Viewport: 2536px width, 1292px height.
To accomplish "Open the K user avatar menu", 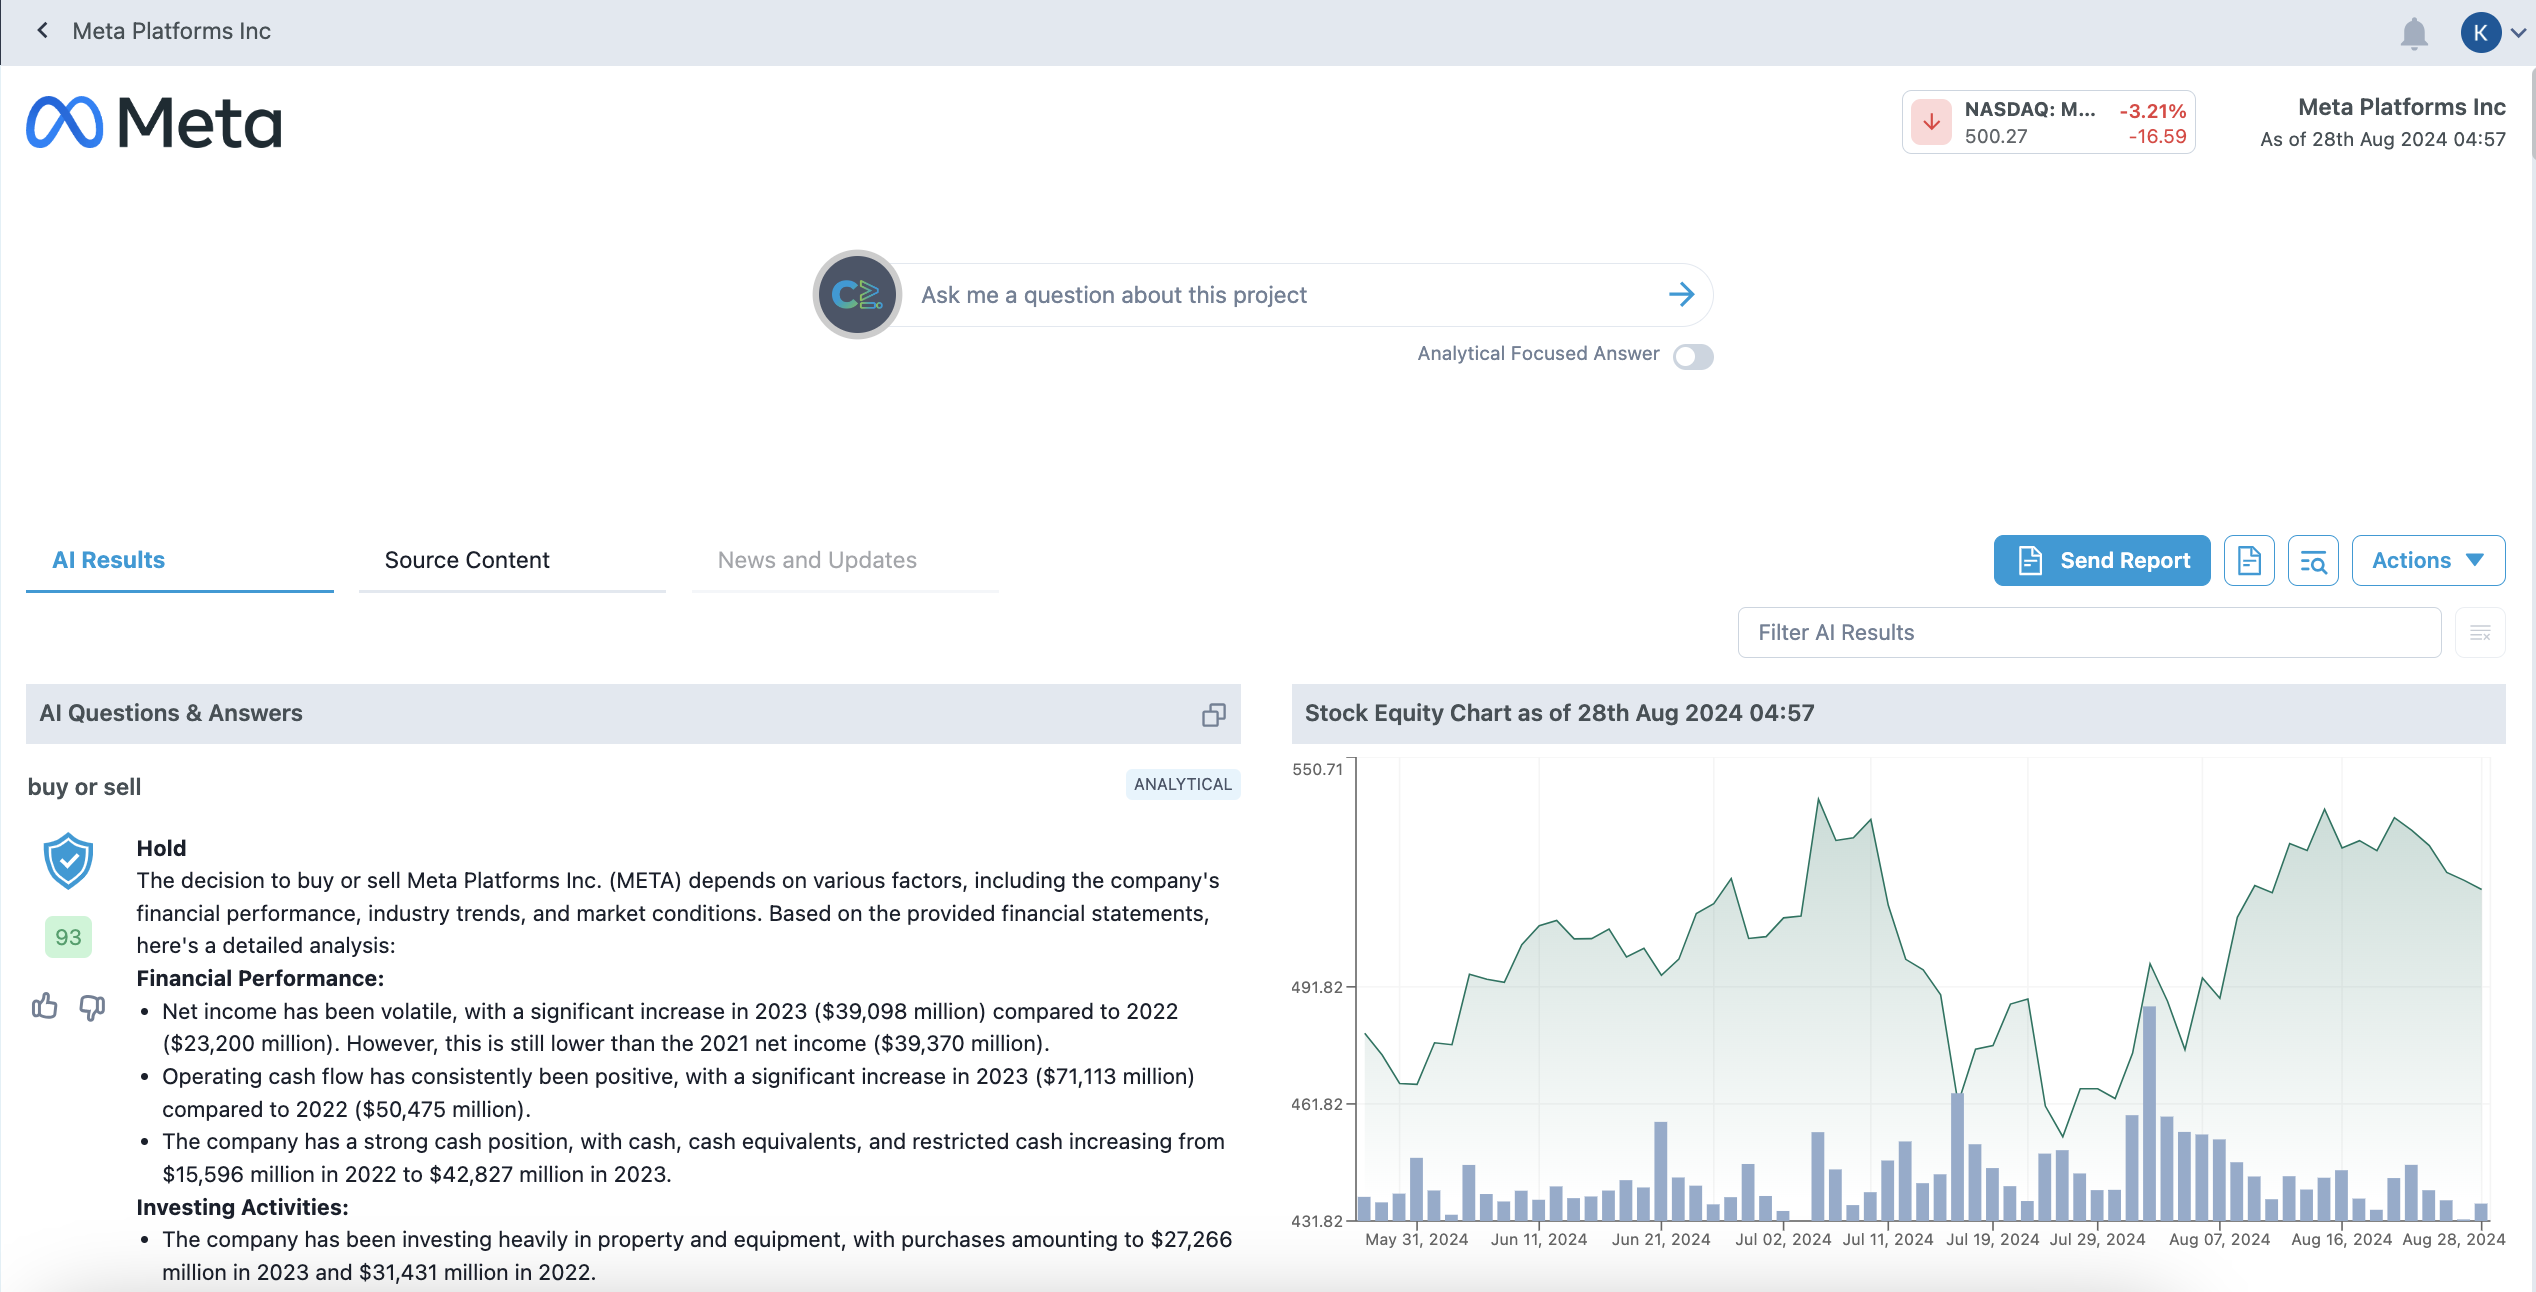I will pos(2480,33).
